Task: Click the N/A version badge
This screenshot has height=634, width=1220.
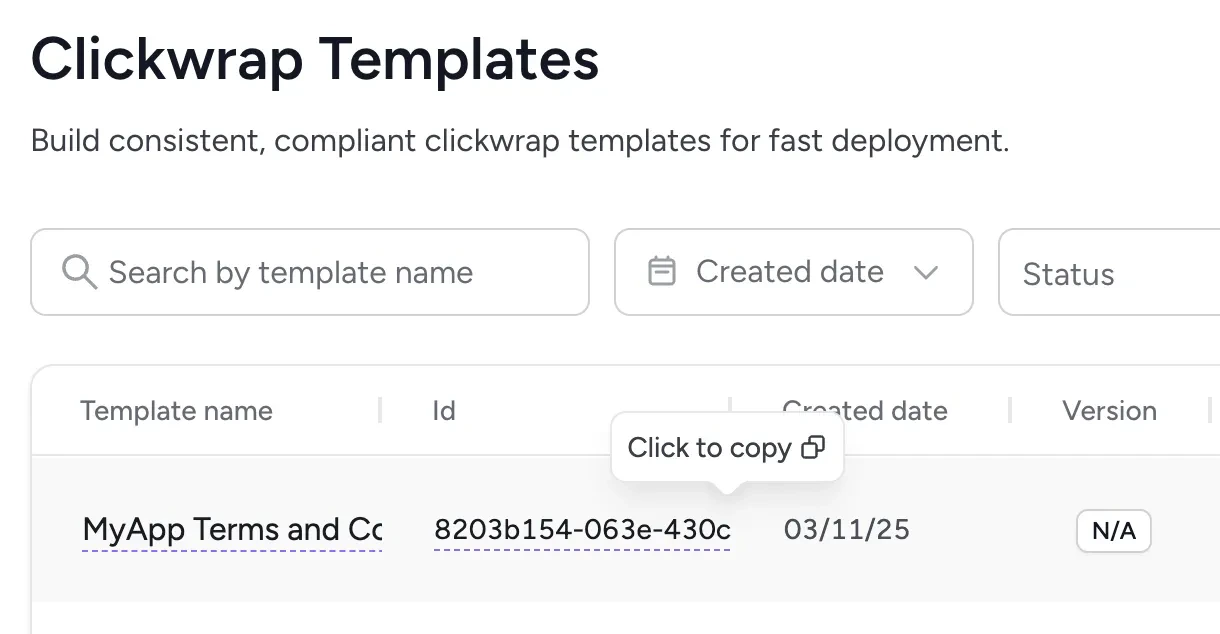Action: point(1113,530)
